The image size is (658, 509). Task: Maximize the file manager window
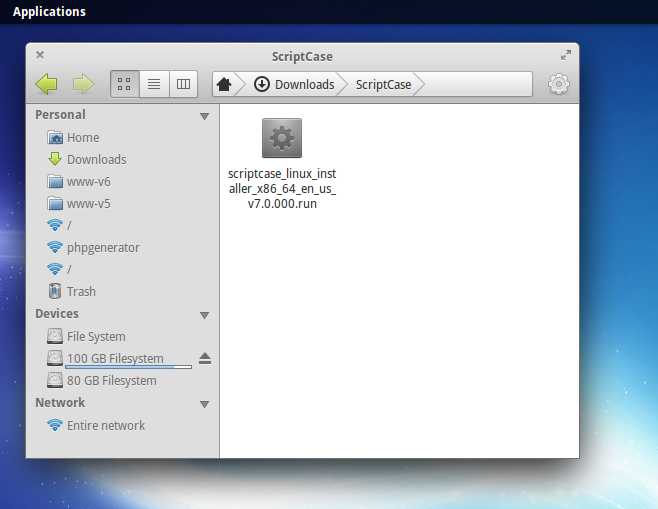(566, 55)
